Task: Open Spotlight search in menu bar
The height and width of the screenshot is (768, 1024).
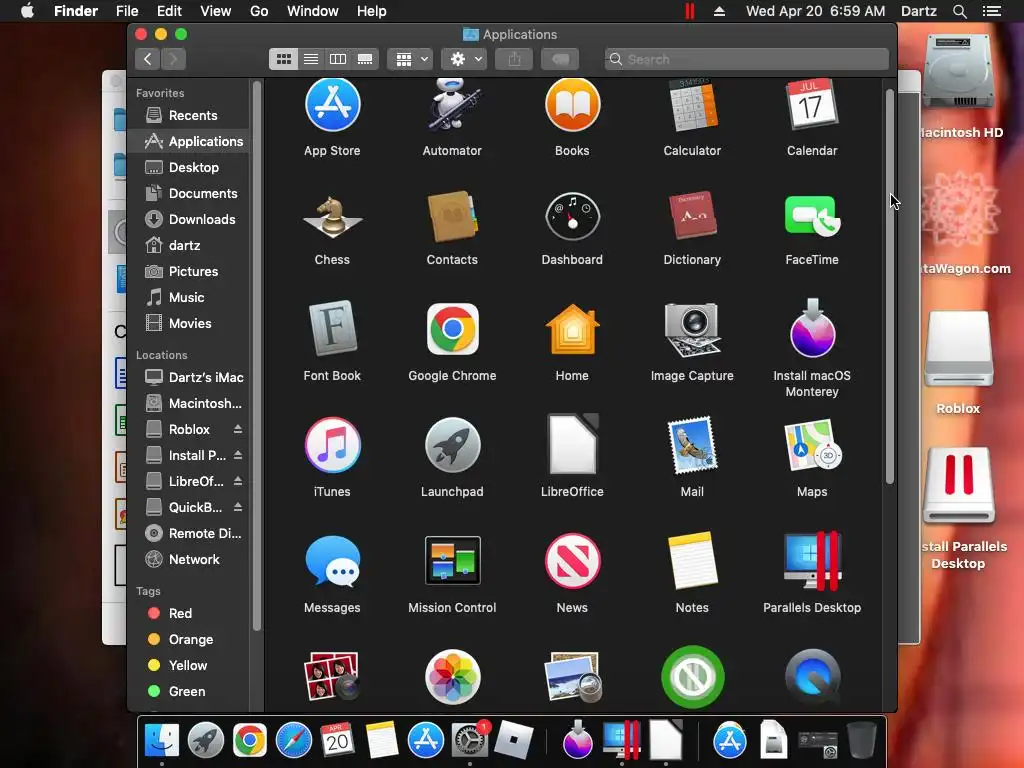Action: (x=959, y=11)
